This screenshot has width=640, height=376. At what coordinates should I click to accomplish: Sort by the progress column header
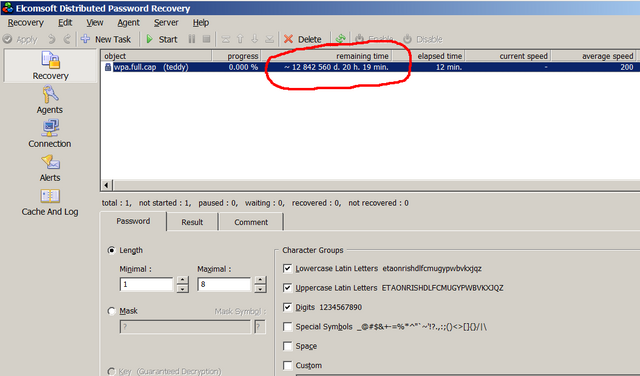click(236, 56)
